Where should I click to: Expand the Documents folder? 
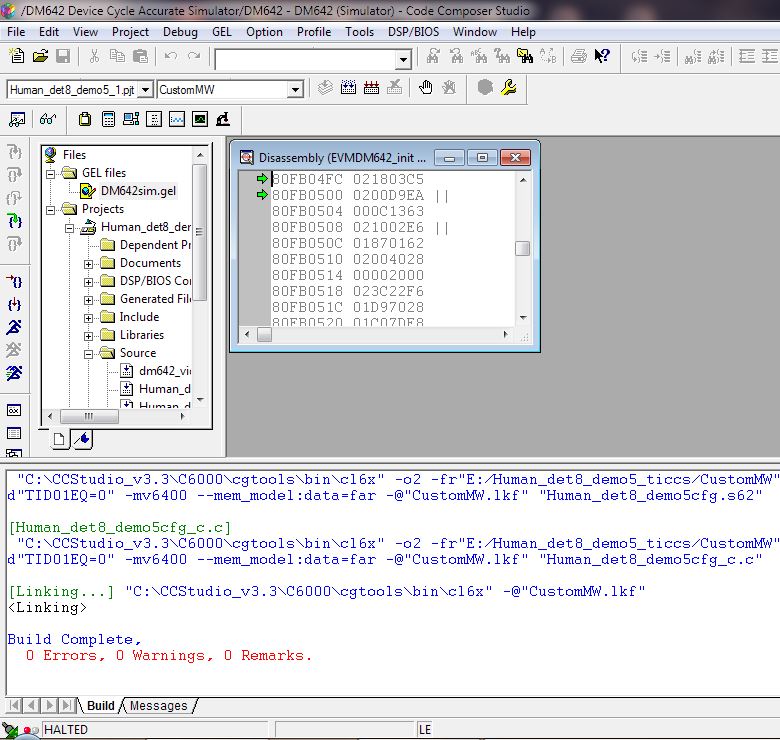[88, 264]
